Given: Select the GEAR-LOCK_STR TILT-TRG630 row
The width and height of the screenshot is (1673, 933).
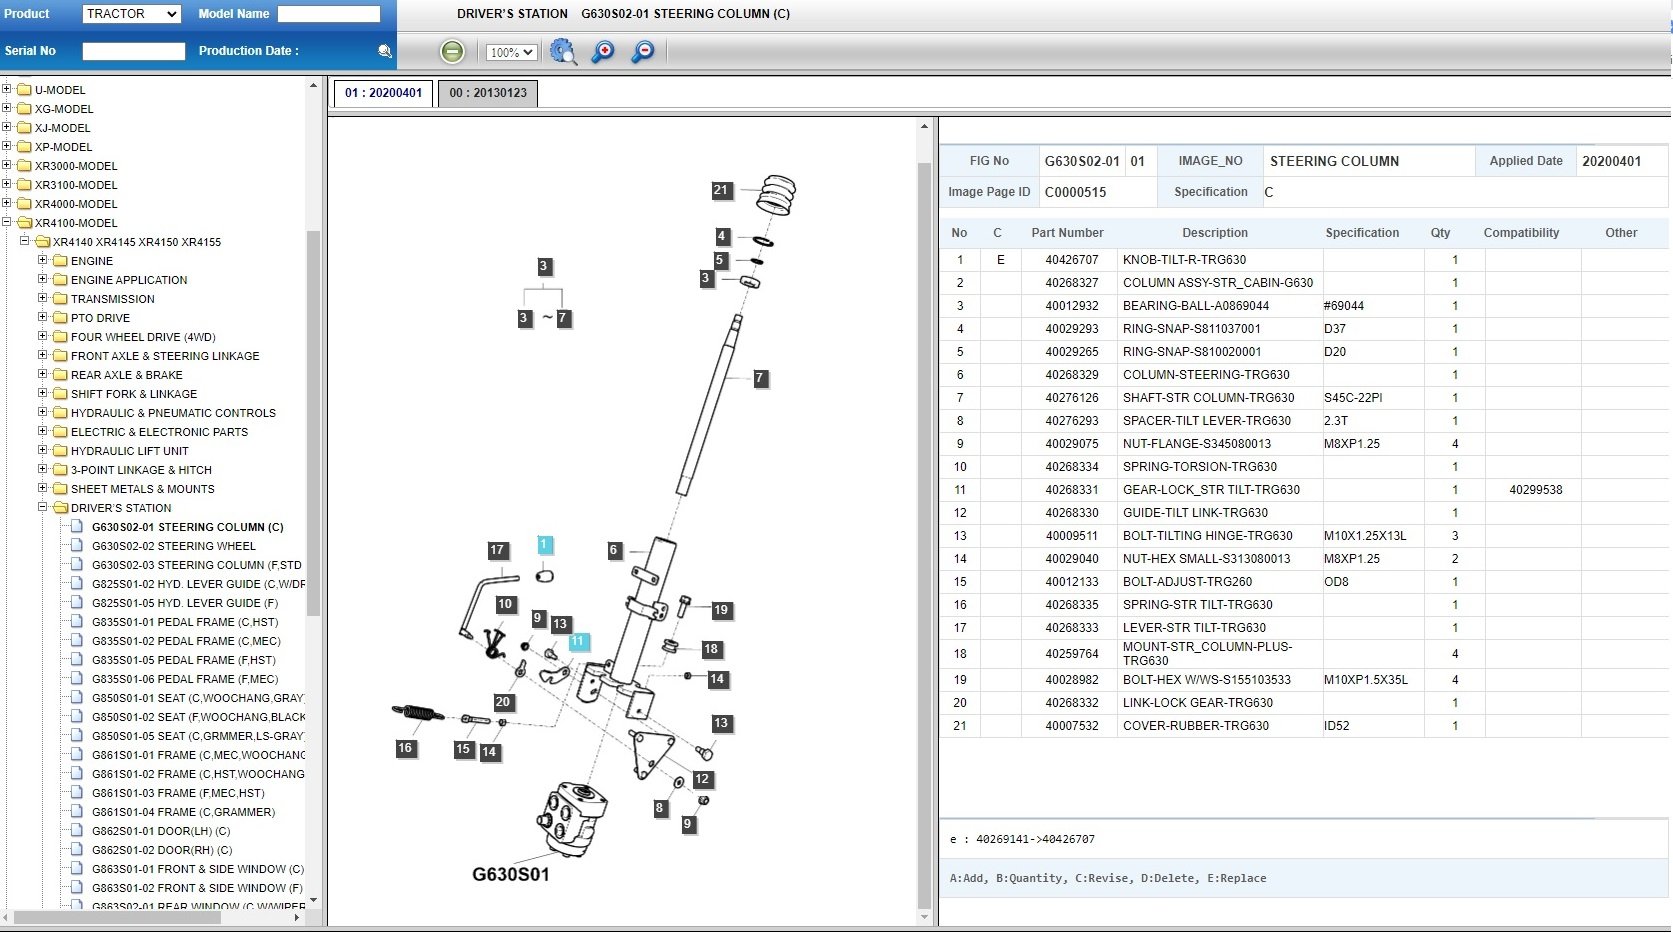Looking at the screenshot, I should coord(1304,490).
